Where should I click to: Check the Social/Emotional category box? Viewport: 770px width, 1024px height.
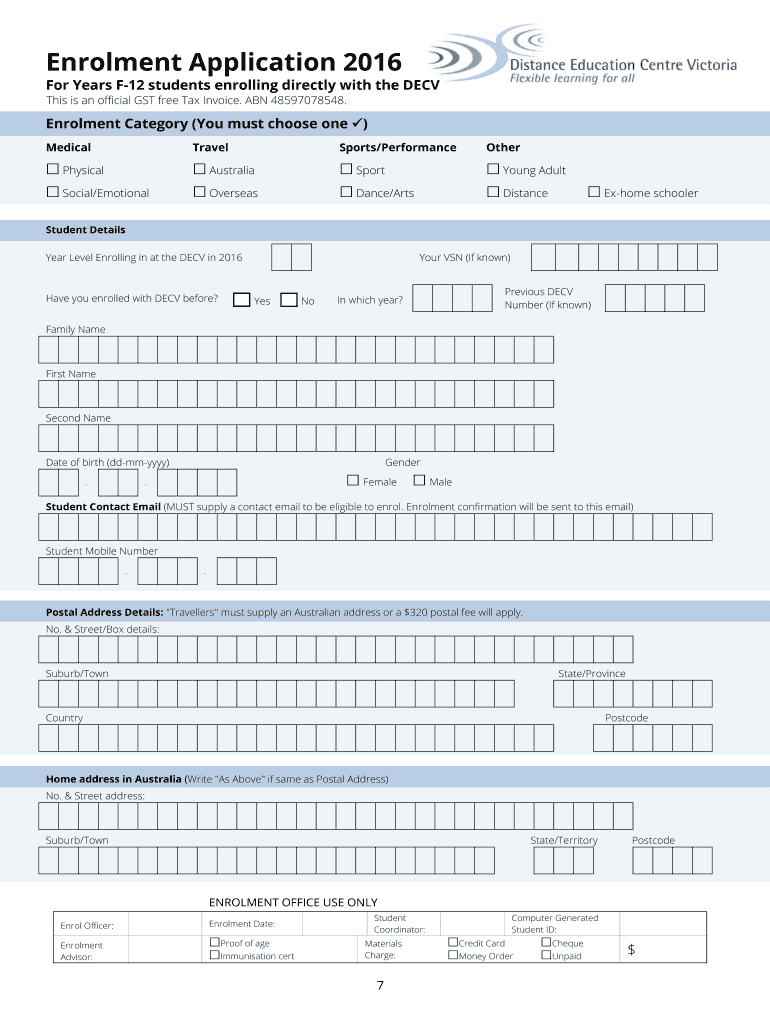(53, 193)
